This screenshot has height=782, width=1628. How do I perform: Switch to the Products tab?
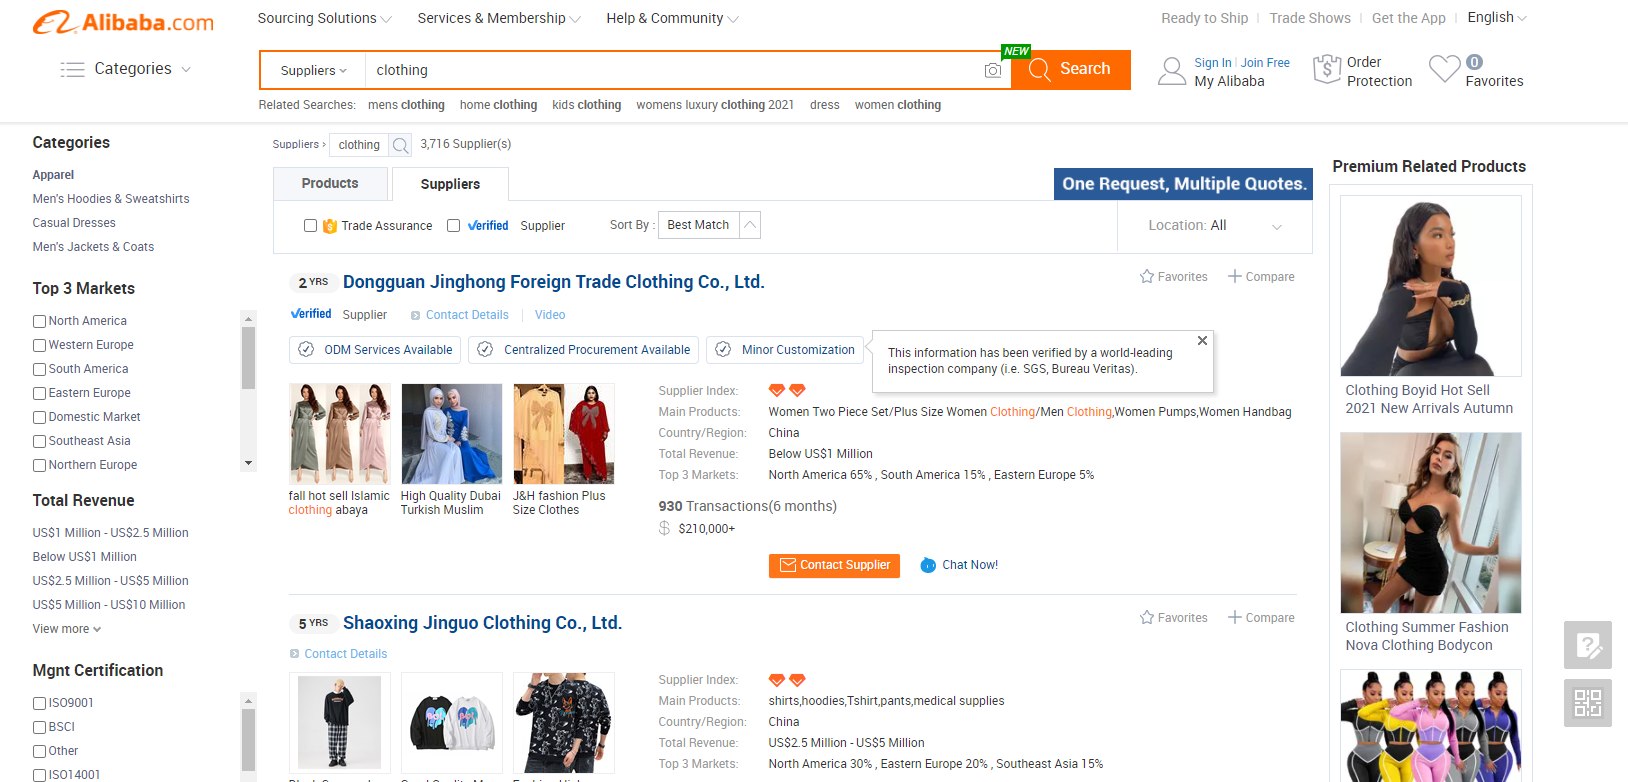[330, 183]
